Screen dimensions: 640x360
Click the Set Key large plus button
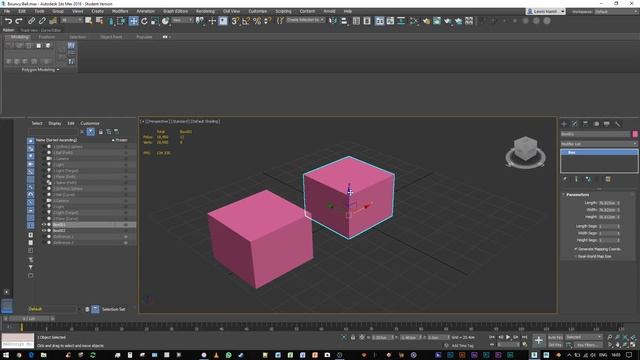coord(539,340)
